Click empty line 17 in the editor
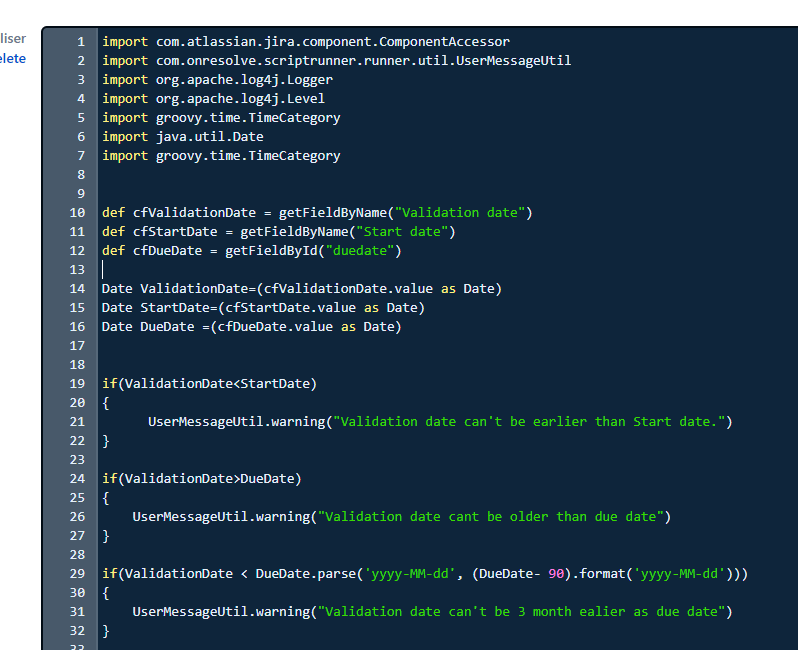 coord(400,346)
